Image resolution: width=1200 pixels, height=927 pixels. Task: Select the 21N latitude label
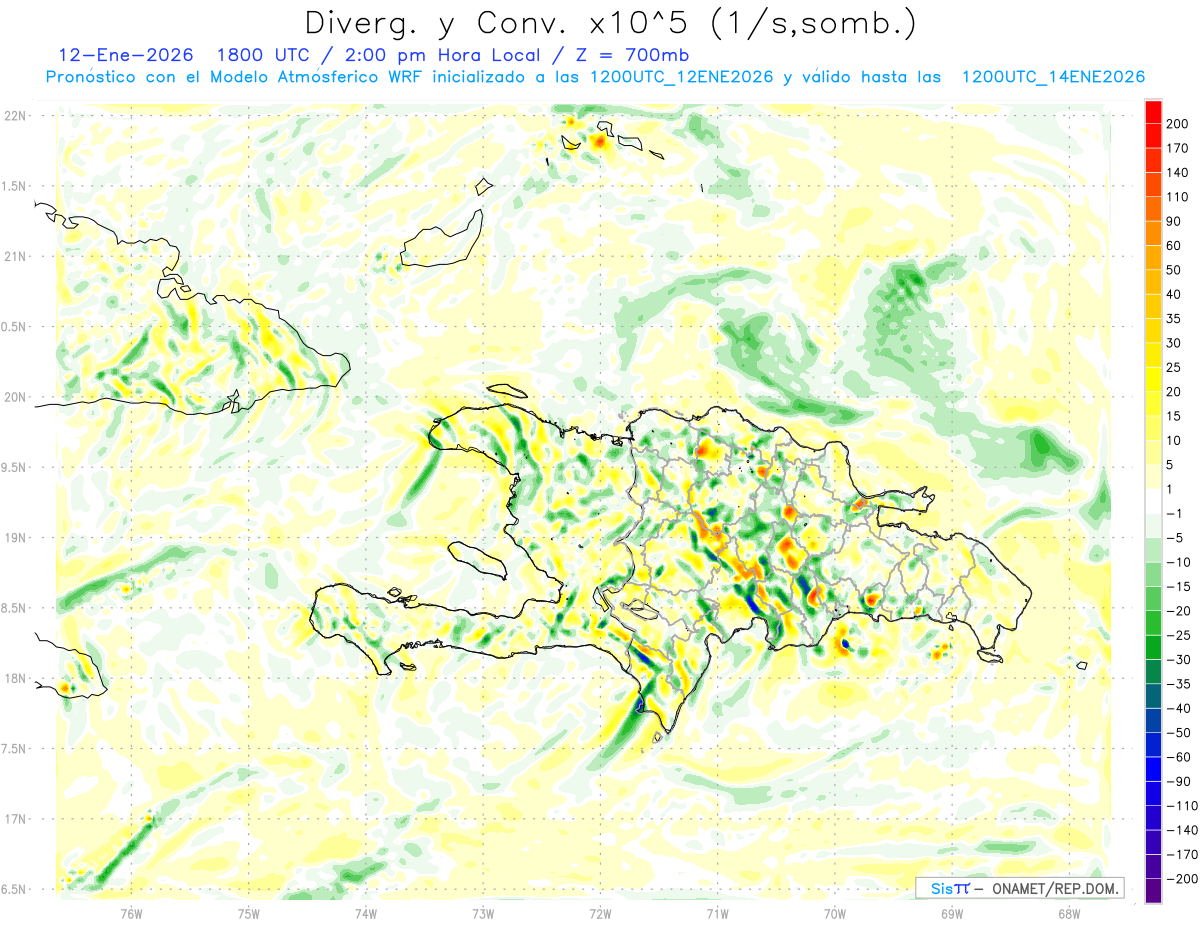(16, 256)
